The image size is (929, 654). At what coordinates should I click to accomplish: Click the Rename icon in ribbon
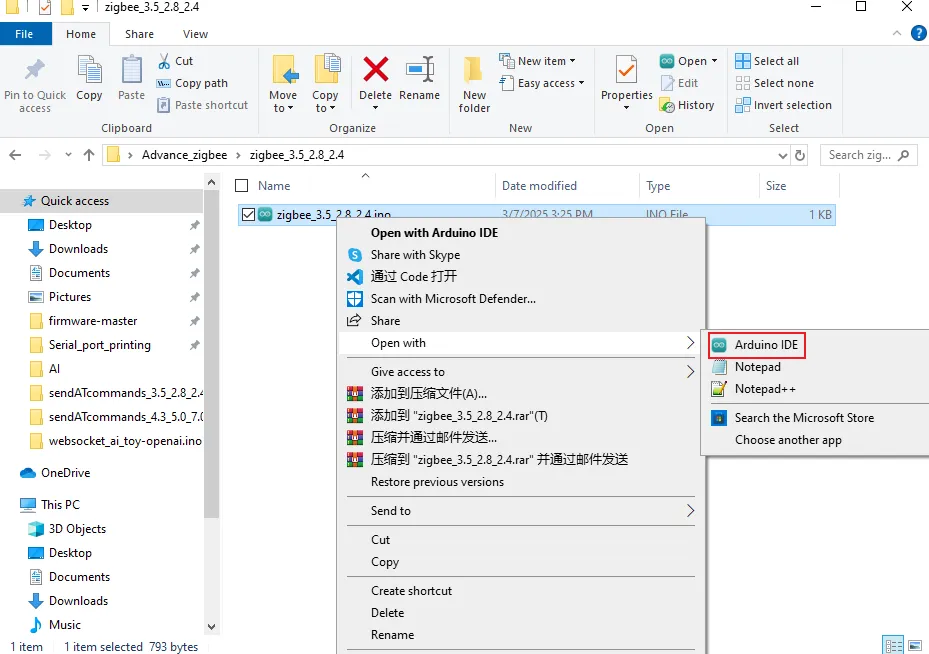[x=419, y=71]
